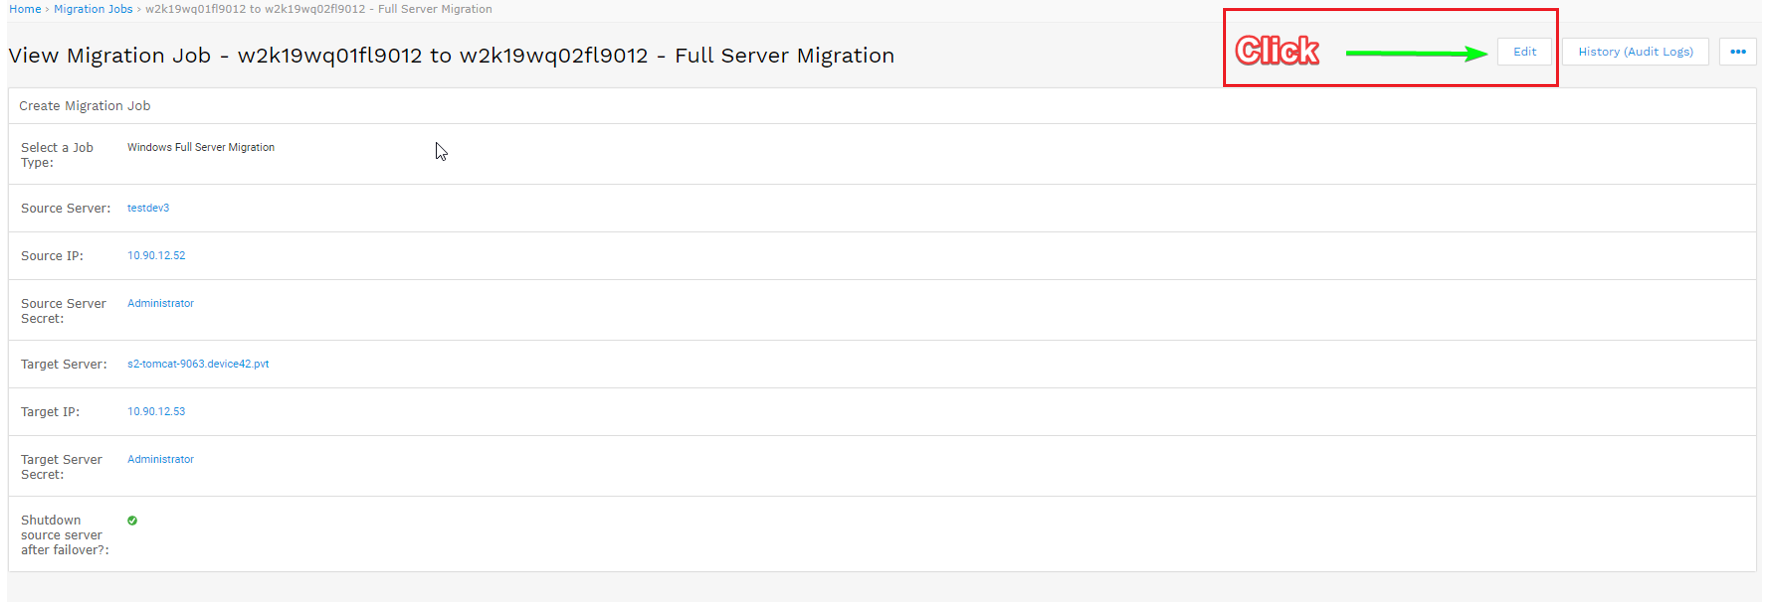This screenshot has width=1771, height=602.
Task: Click the View Migration Job page title
Action: click(x=450, y=56)
